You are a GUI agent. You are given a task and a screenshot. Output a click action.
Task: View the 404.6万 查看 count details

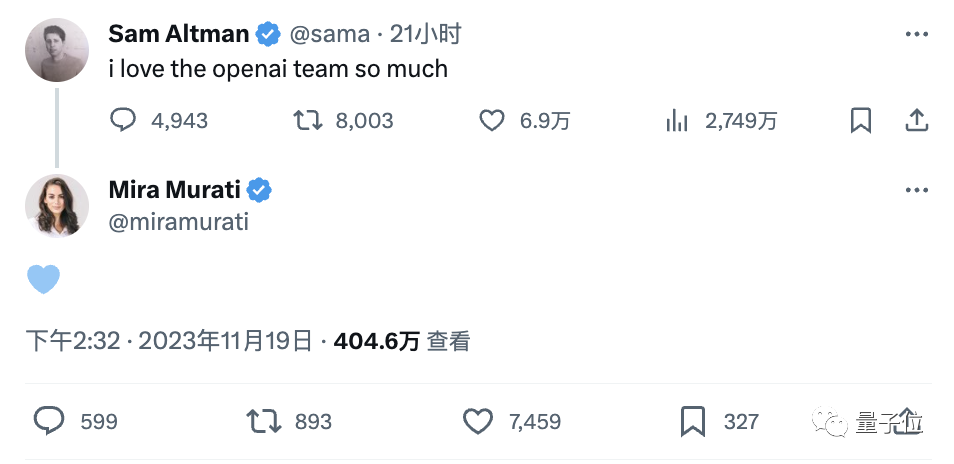click(x=401, y=341)
